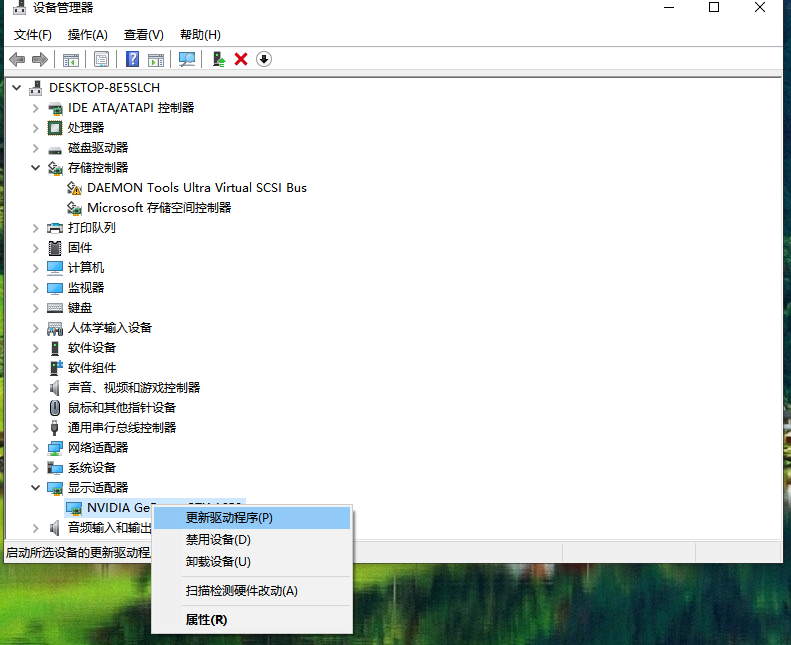Select Microsoft 存储空间控制器 device
791x645 pixels.
[159, 208]
